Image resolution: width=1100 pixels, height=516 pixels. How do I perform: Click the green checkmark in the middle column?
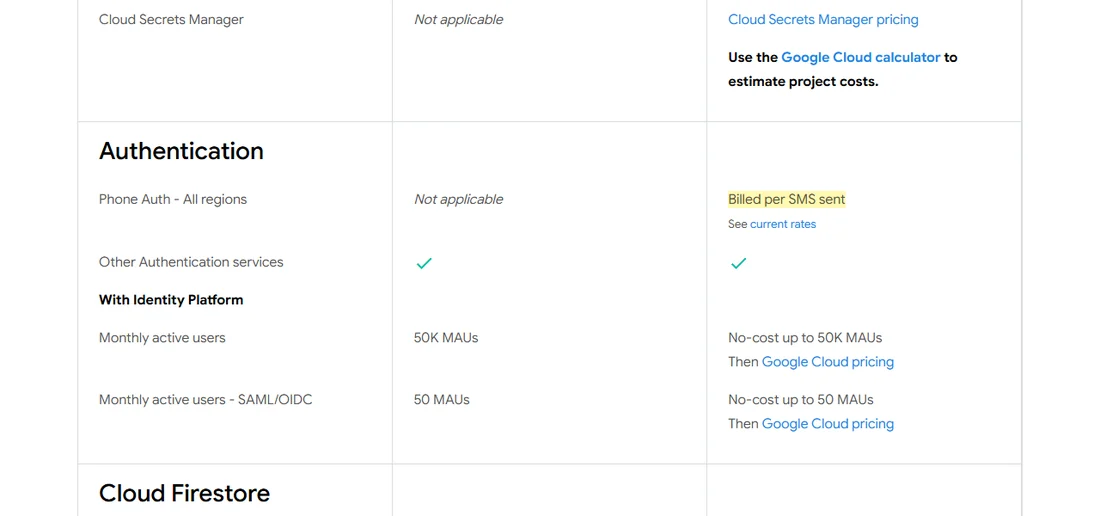coord(424,263)
